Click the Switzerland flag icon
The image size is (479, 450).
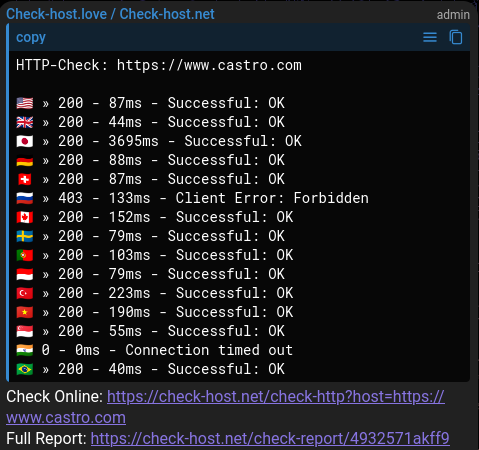[x=25, y=179]
